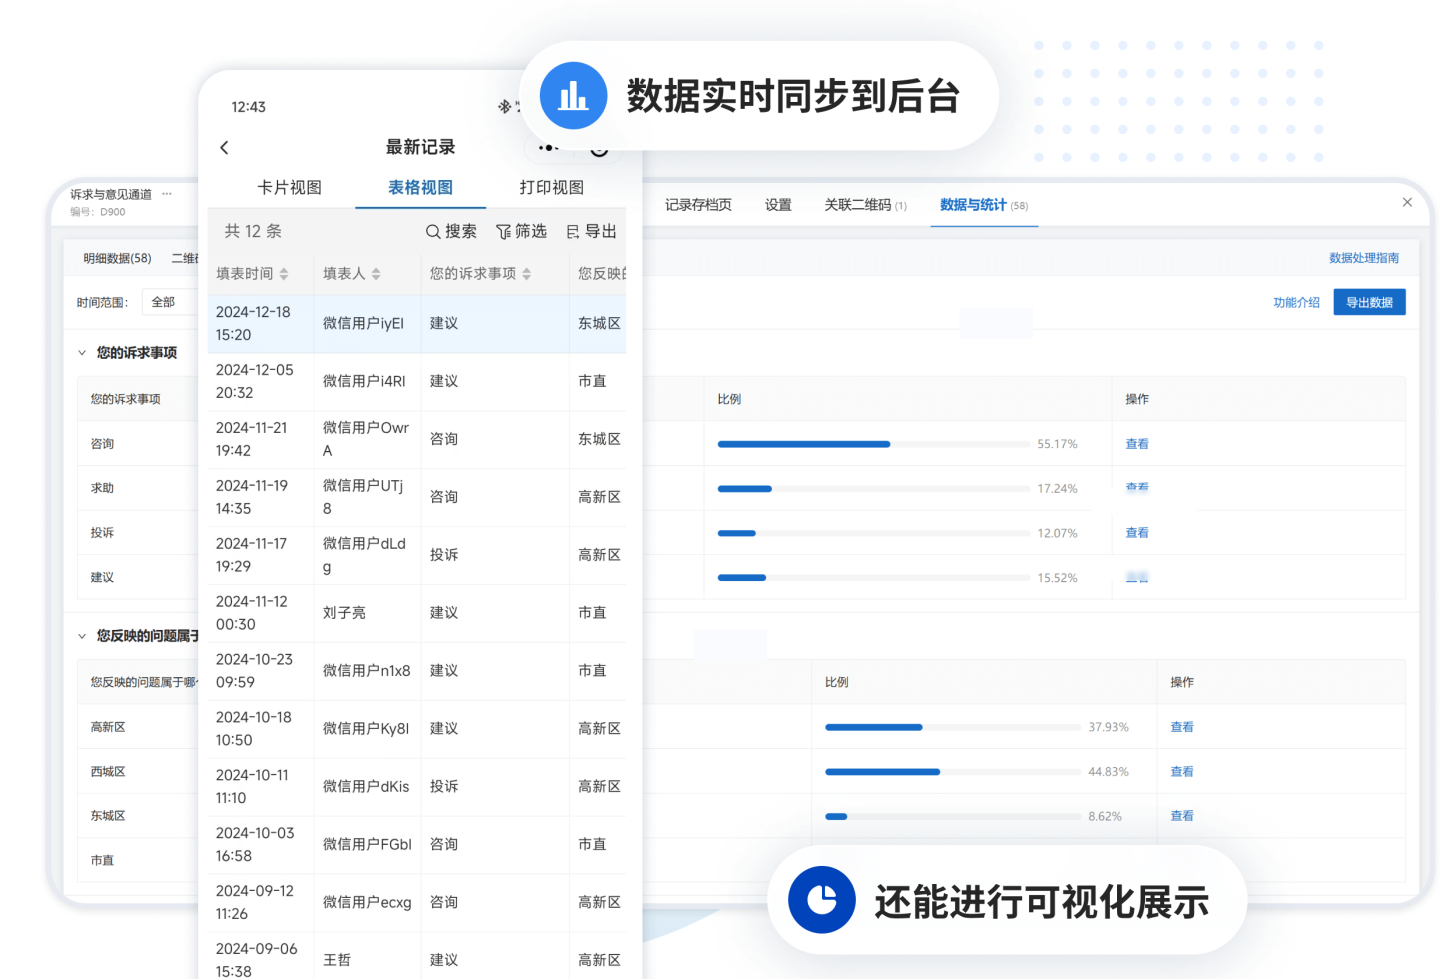Switch to the 打印视图 tab
Image resolution: width=1440 pixels, height=979 pixels.
click(x=551, y=187)
